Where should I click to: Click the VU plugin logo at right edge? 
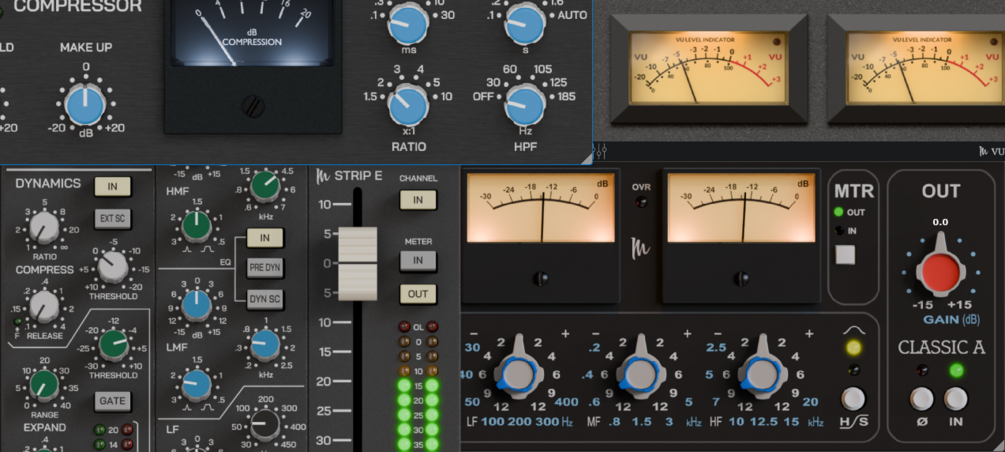coord(992,152)
